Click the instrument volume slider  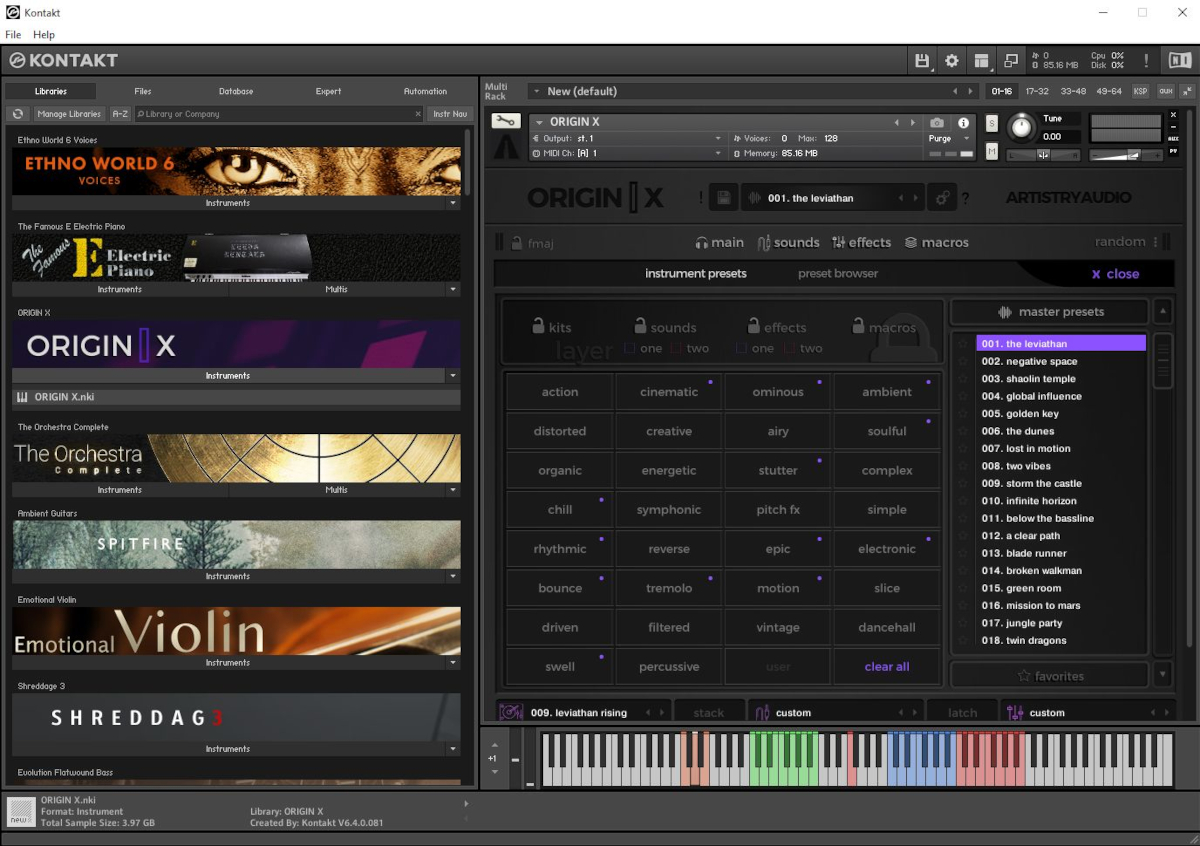(1125, 155)
